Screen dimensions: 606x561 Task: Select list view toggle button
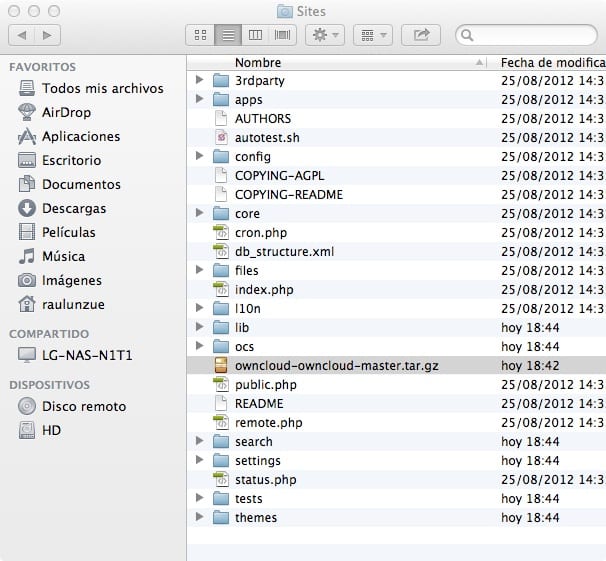point(227,35)
